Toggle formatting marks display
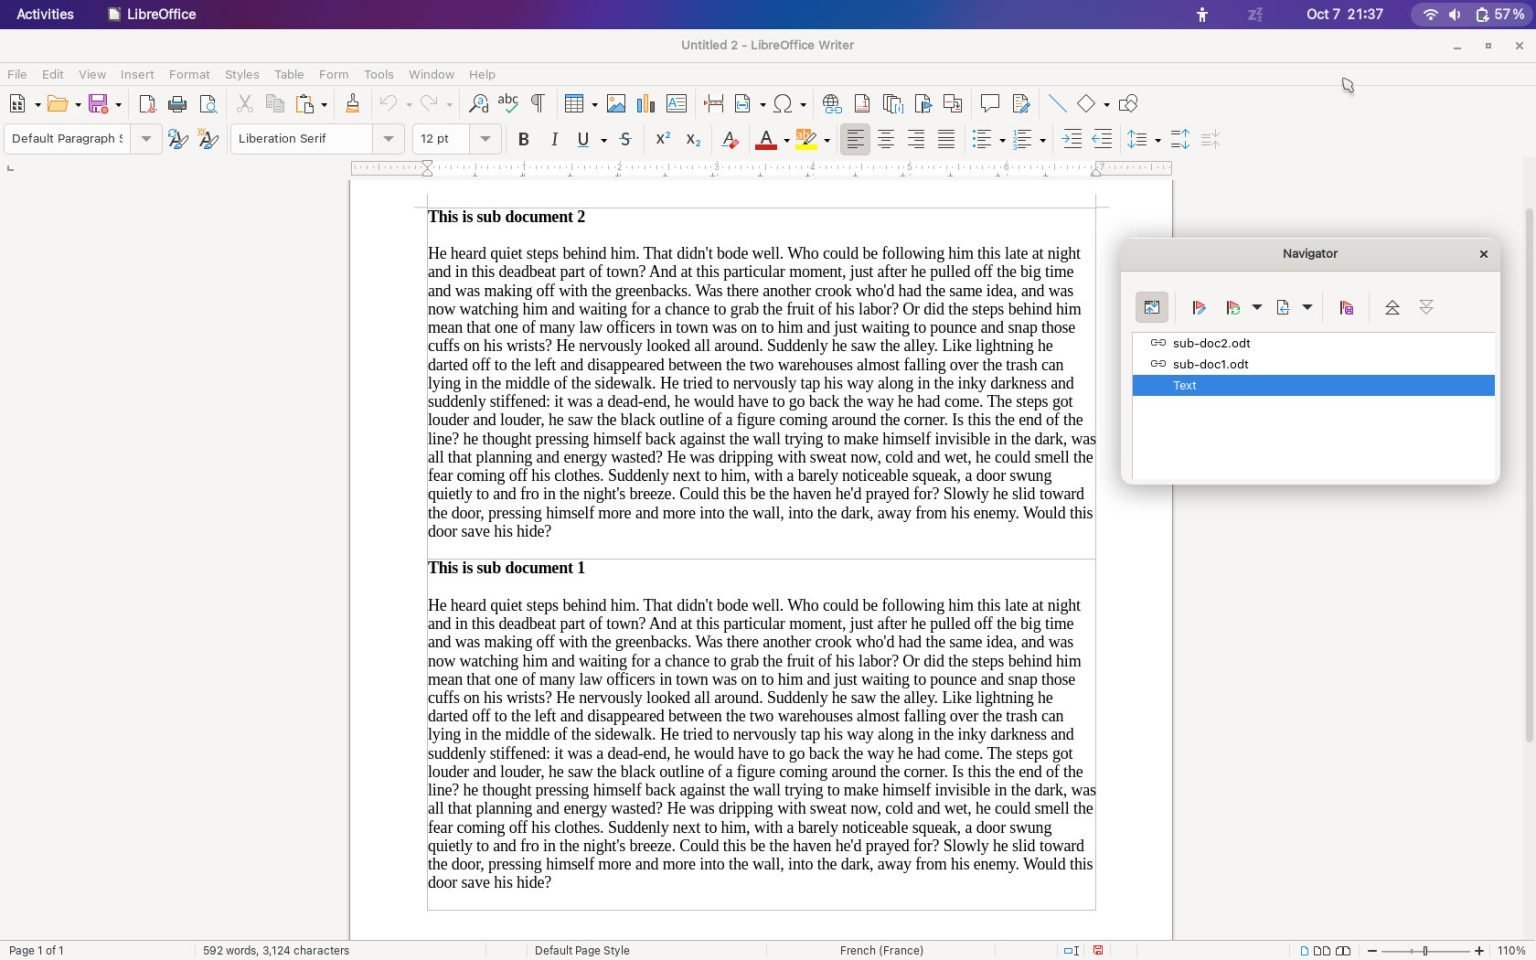1536x960 pixels. pyautogui.click(x=536, y=103)
